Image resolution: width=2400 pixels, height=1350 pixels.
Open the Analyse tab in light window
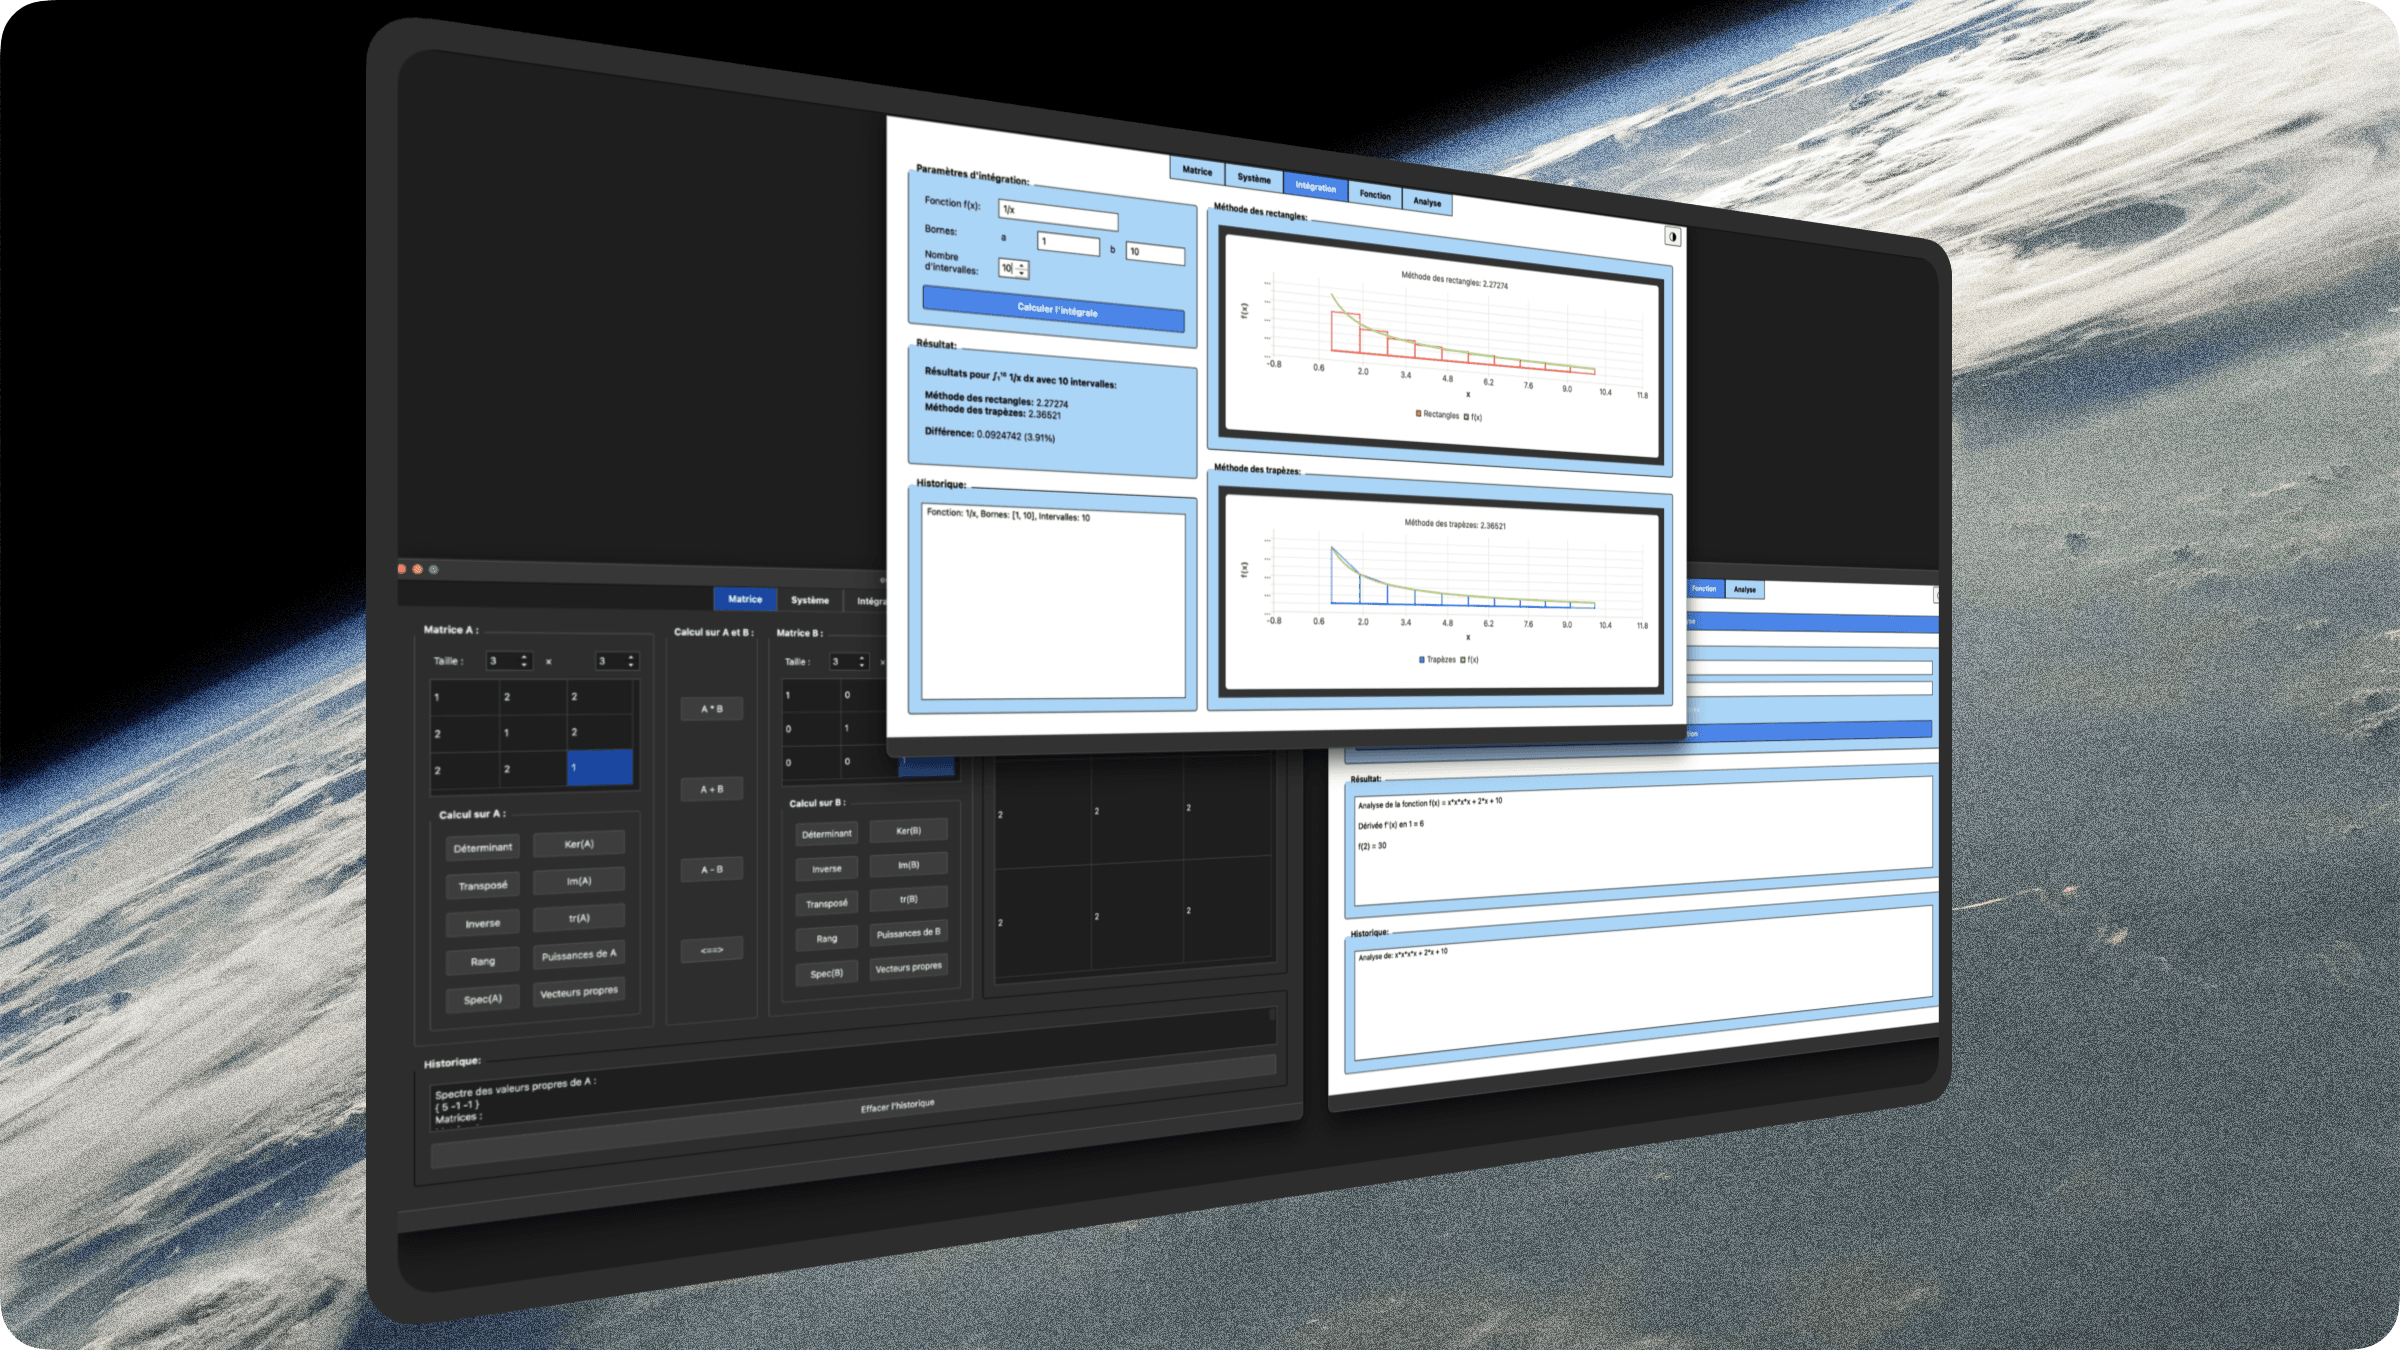(x=1426, y=202)
